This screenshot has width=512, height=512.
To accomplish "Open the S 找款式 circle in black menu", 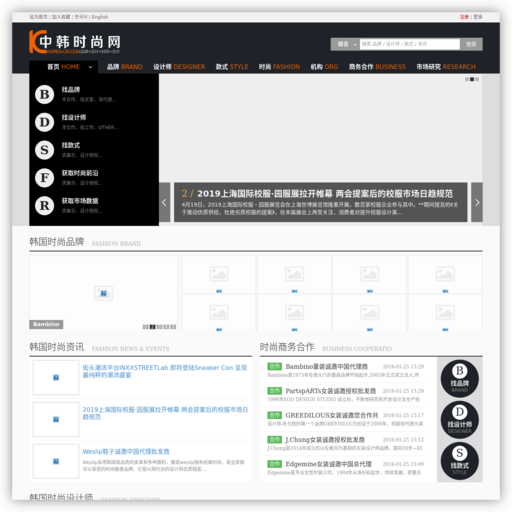I will [x=45, y=150].
